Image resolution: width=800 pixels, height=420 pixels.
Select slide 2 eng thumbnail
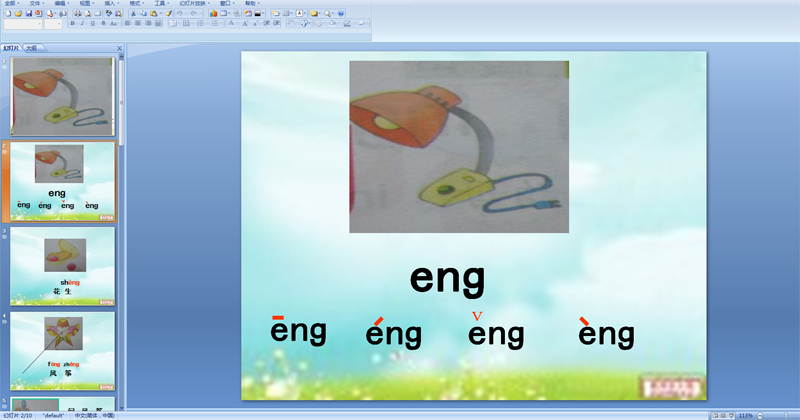[x=62, y=182]
